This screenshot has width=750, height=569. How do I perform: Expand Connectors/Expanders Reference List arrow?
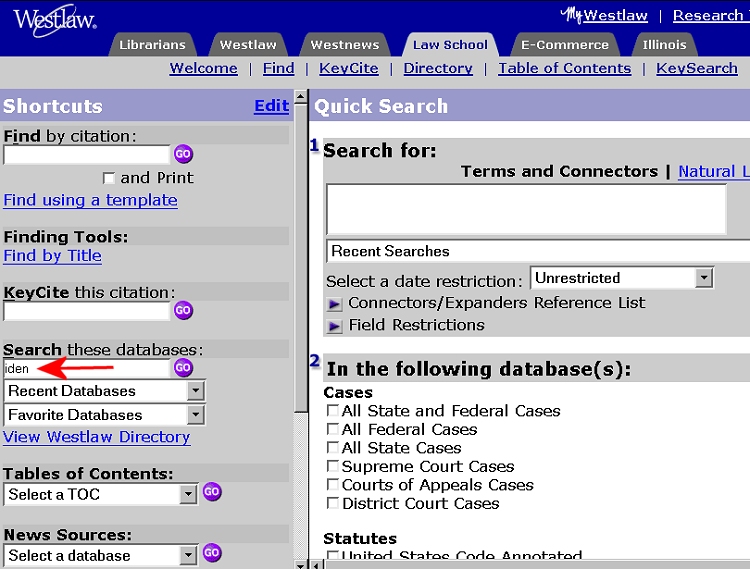[x=334, y=304]
